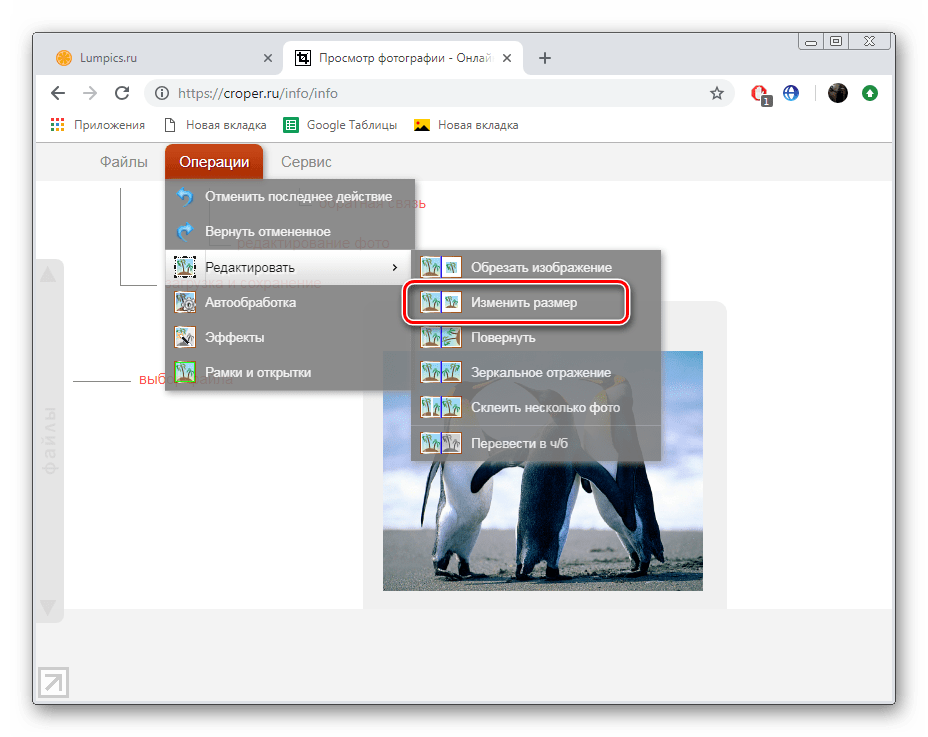Viewport: 928px width, 737px height.
Task: Expand the Редактировать submenu arrow
Action: click(x=395, y=268)
